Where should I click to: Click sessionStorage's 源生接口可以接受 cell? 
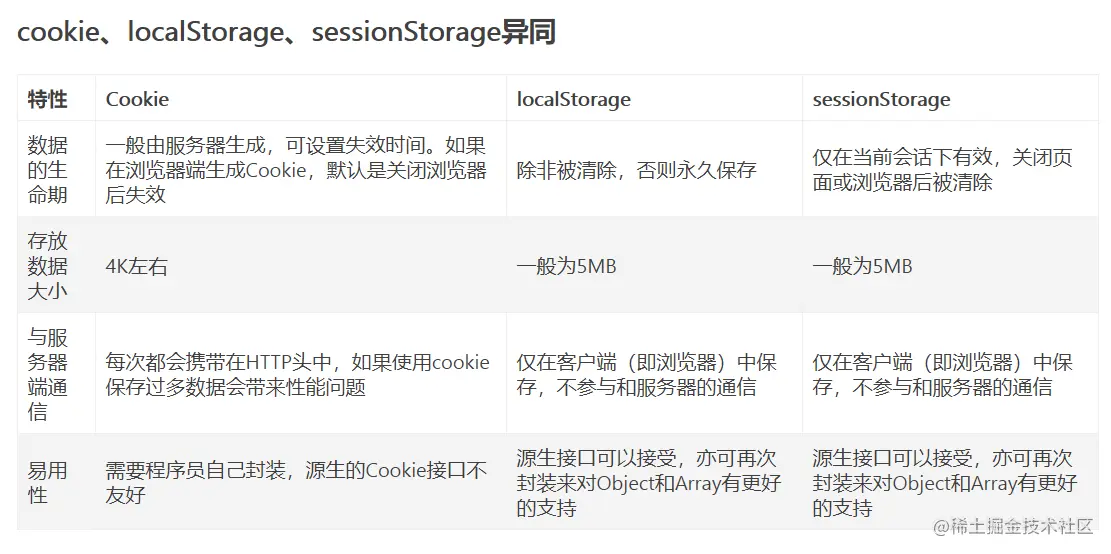(944, 482)
